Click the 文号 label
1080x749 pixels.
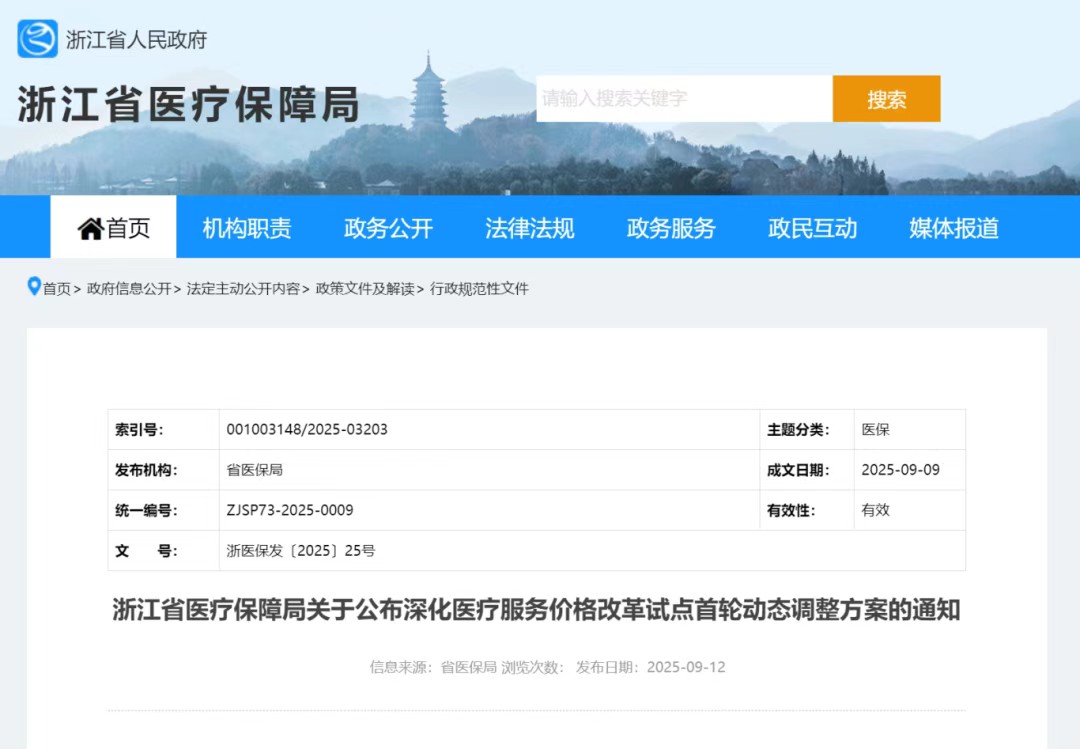146,551
